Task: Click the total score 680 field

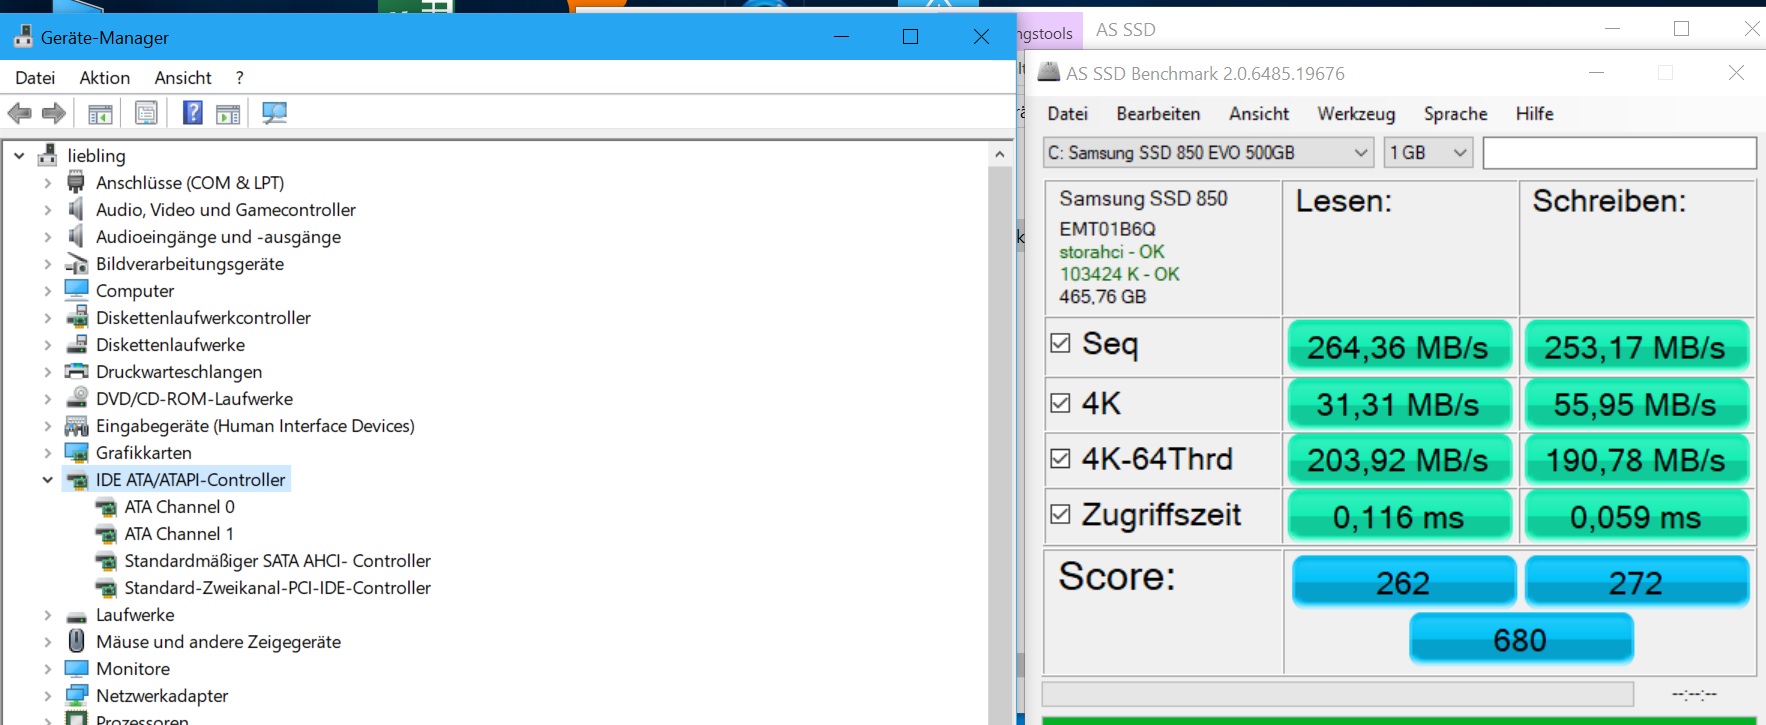Action: (x=1521, y=639)
